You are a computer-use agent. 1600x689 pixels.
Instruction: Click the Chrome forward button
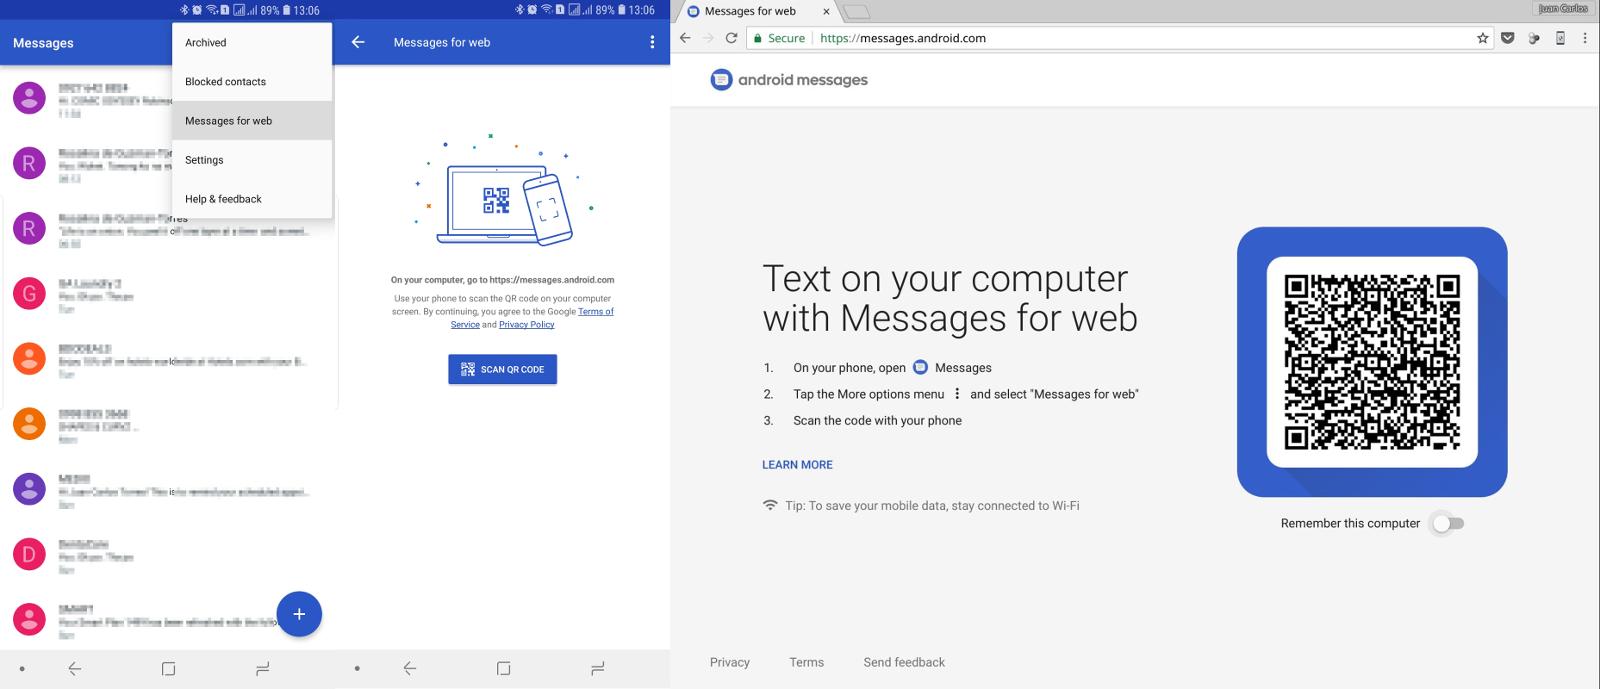pyautogui.click(x=708, y=38)
